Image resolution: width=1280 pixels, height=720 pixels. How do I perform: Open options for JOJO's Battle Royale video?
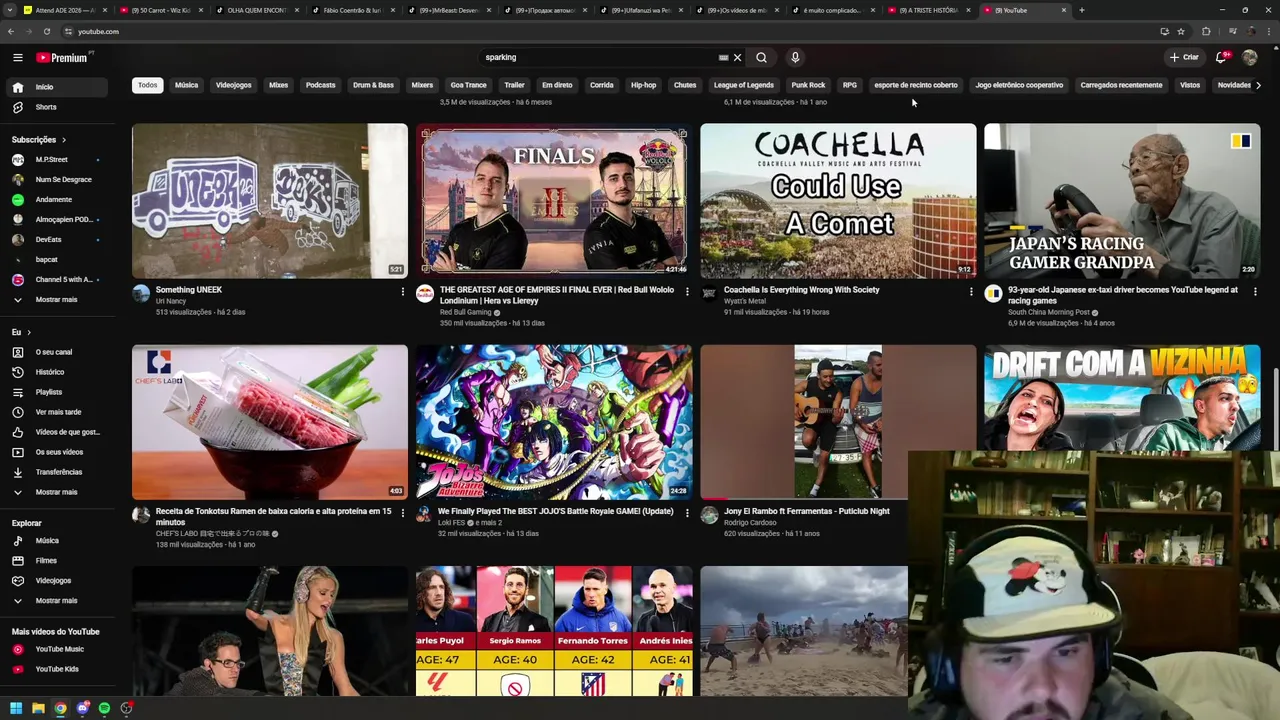point(687,513)
